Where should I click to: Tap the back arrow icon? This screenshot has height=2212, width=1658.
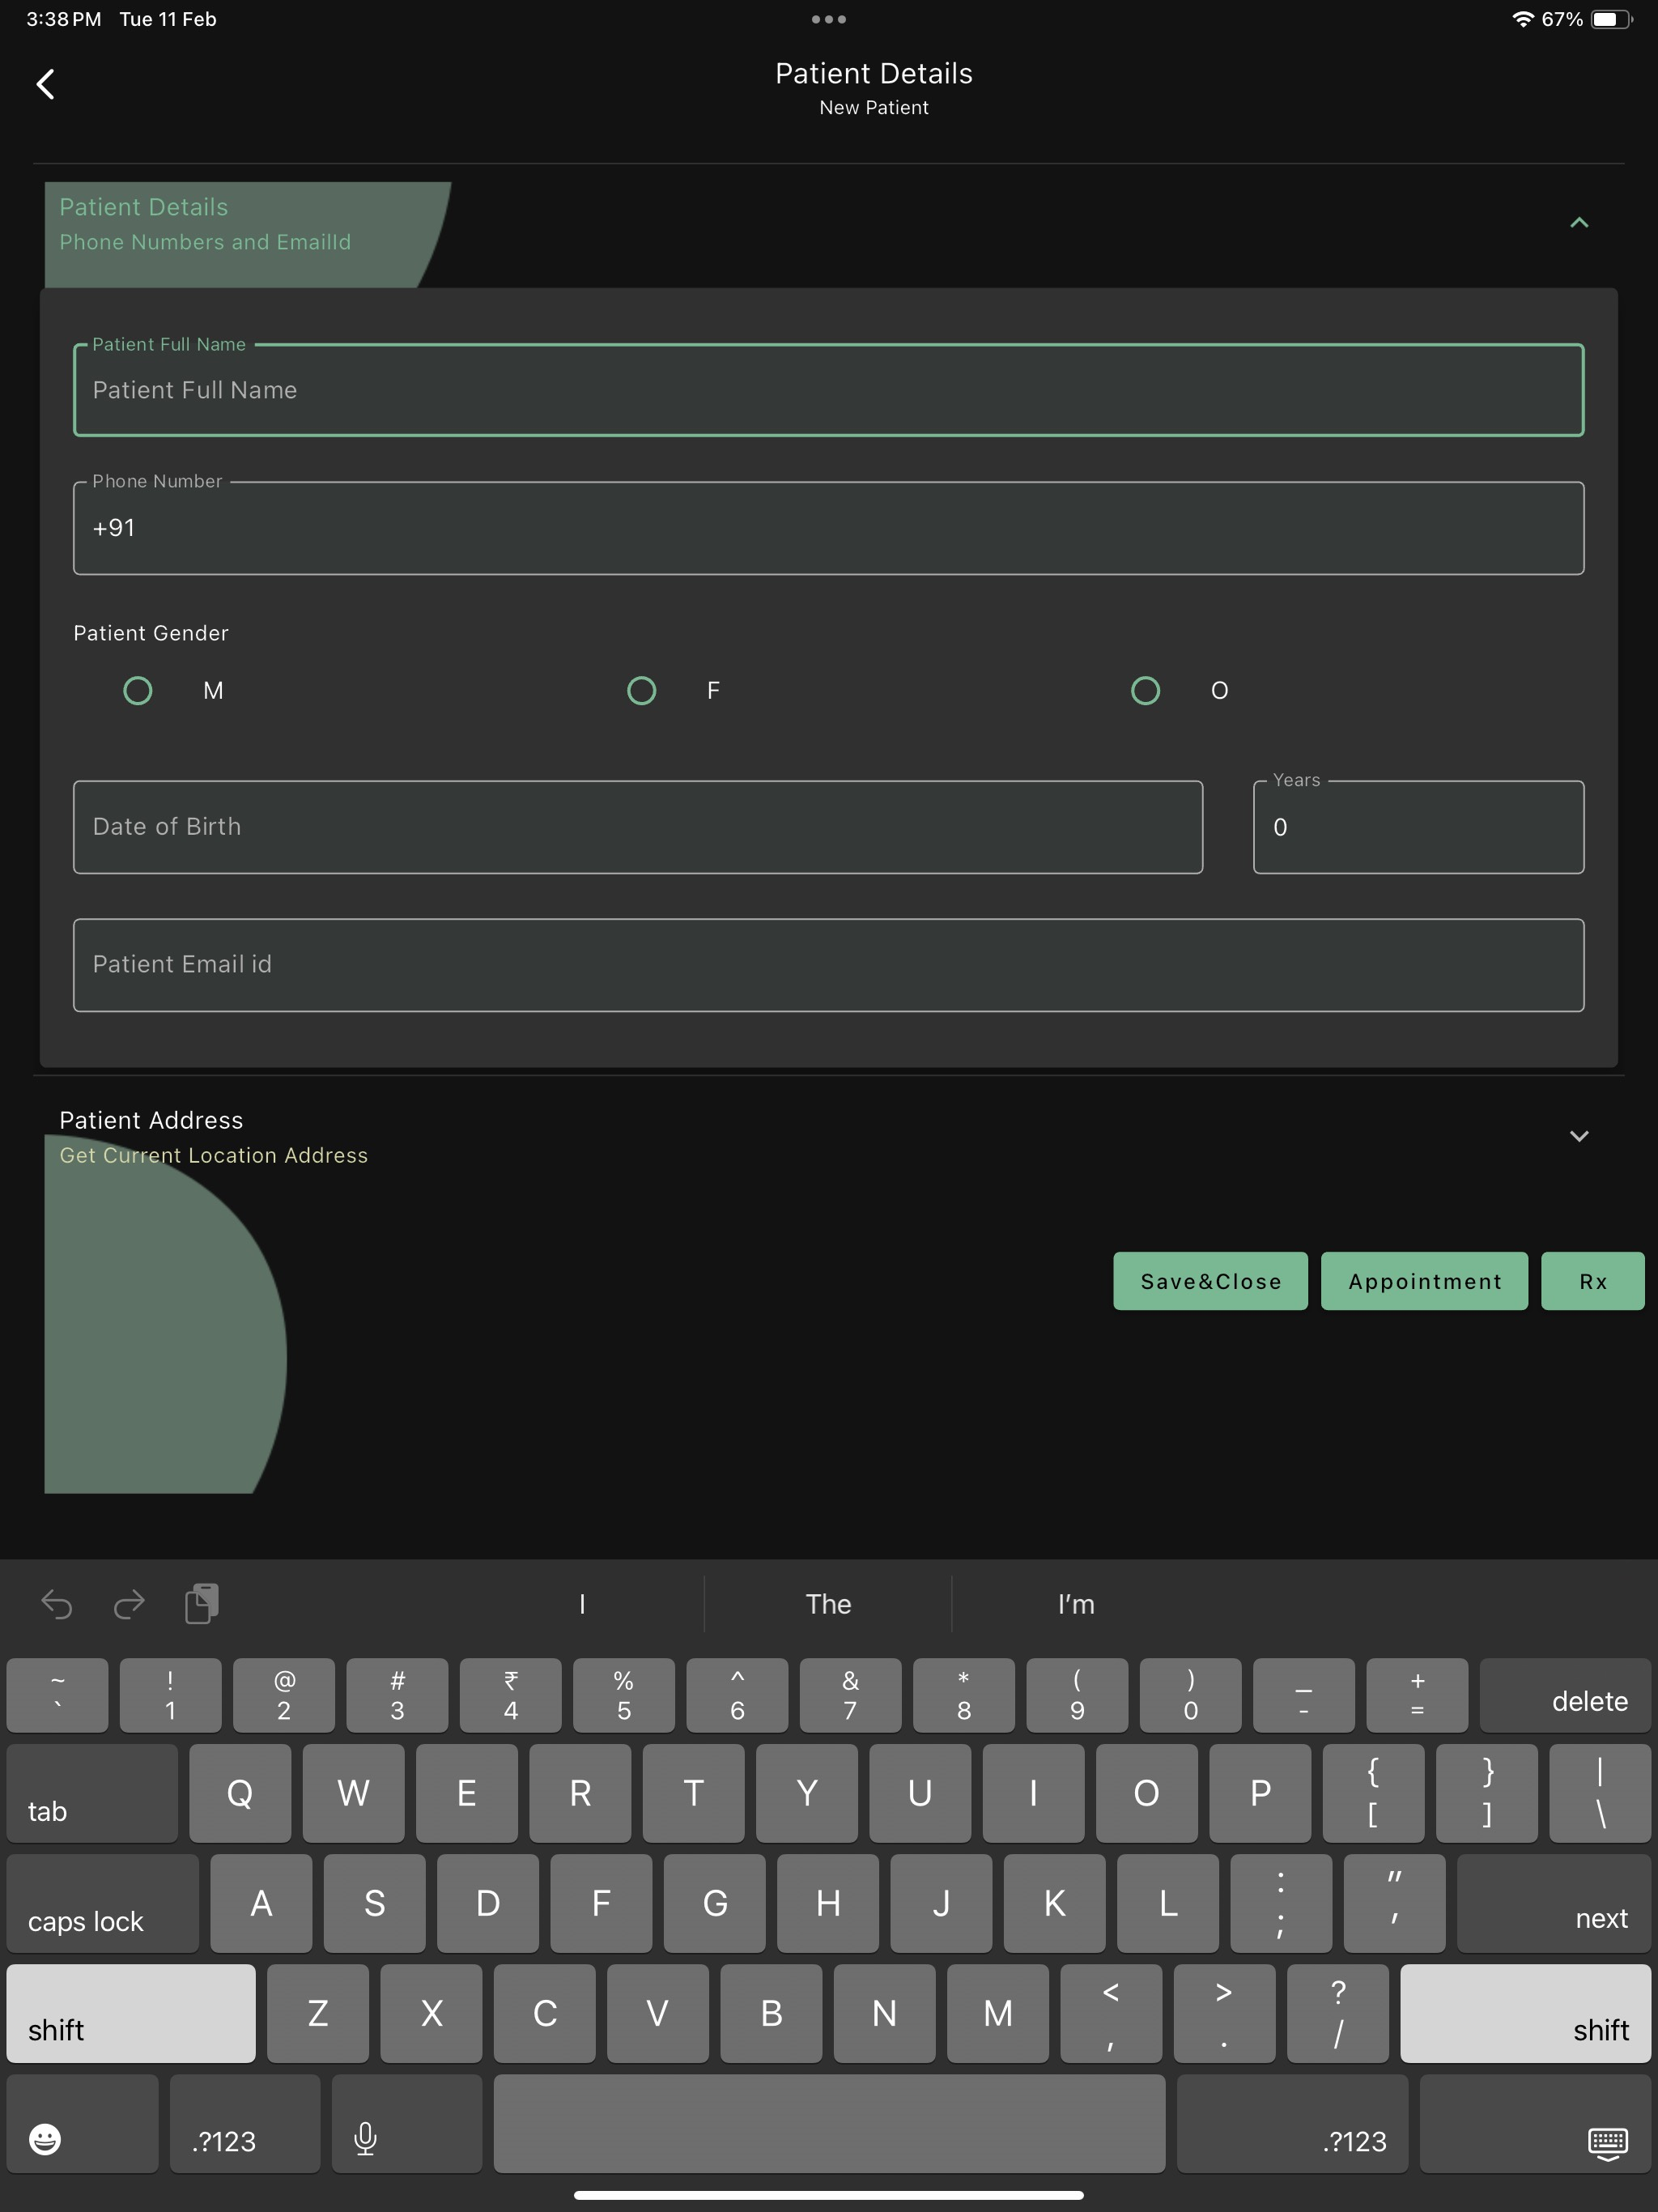45,84
